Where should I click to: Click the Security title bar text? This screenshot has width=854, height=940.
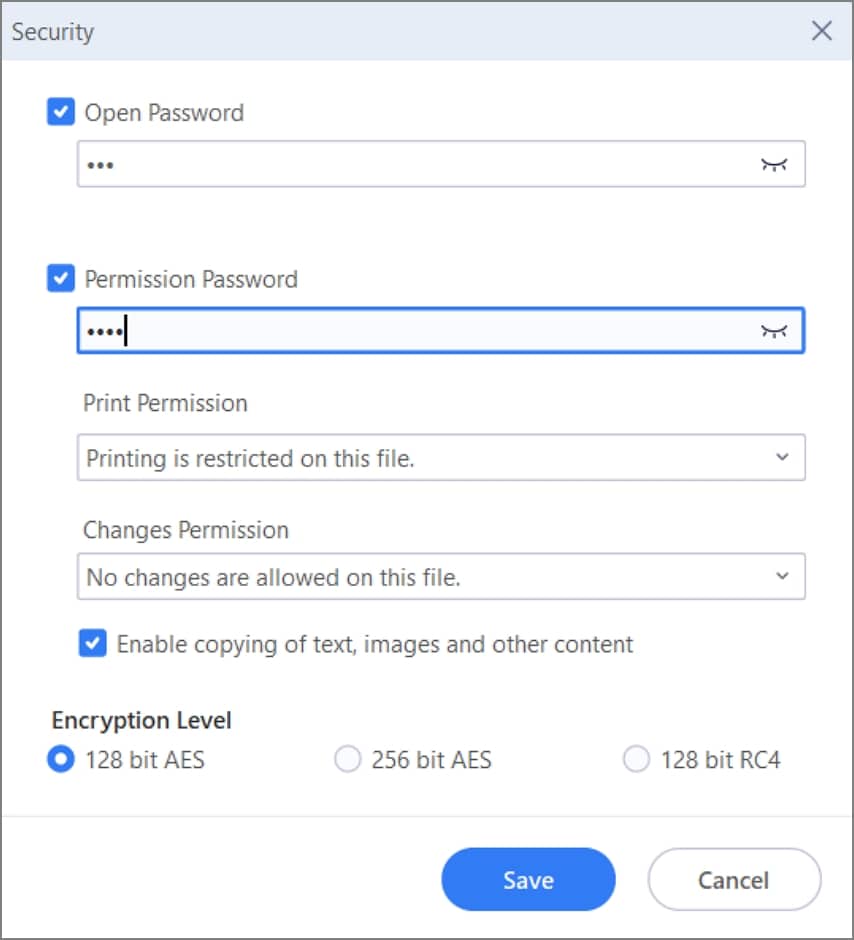pyautogui.click(x=53, y=32)
